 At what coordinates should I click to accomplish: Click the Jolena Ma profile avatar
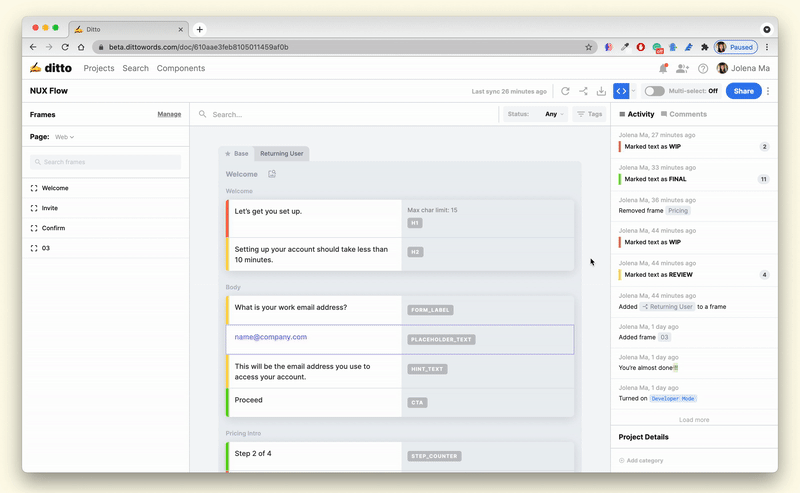point(722,68)
